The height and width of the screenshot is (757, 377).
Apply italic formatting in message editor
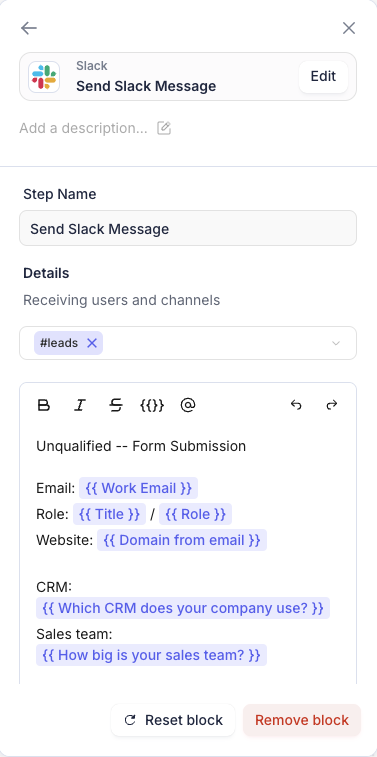click(x=80, y=405)
